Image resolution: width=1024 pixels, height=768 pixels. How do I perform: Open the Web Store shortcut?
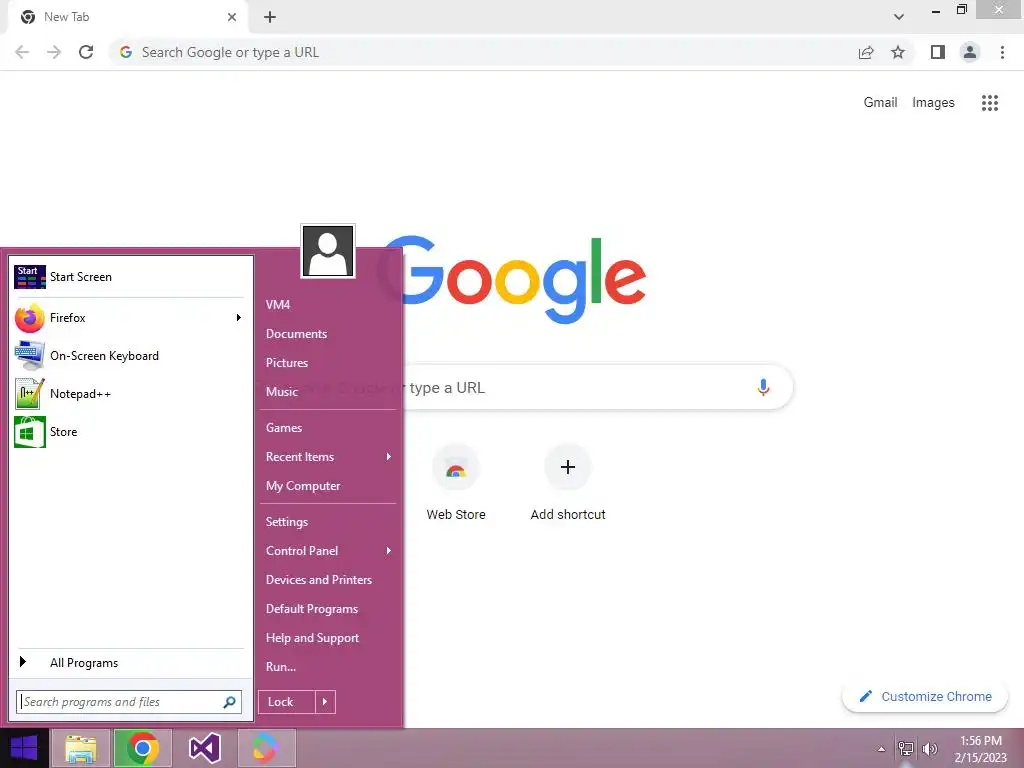pyautogui.click(x=456, y=482)
